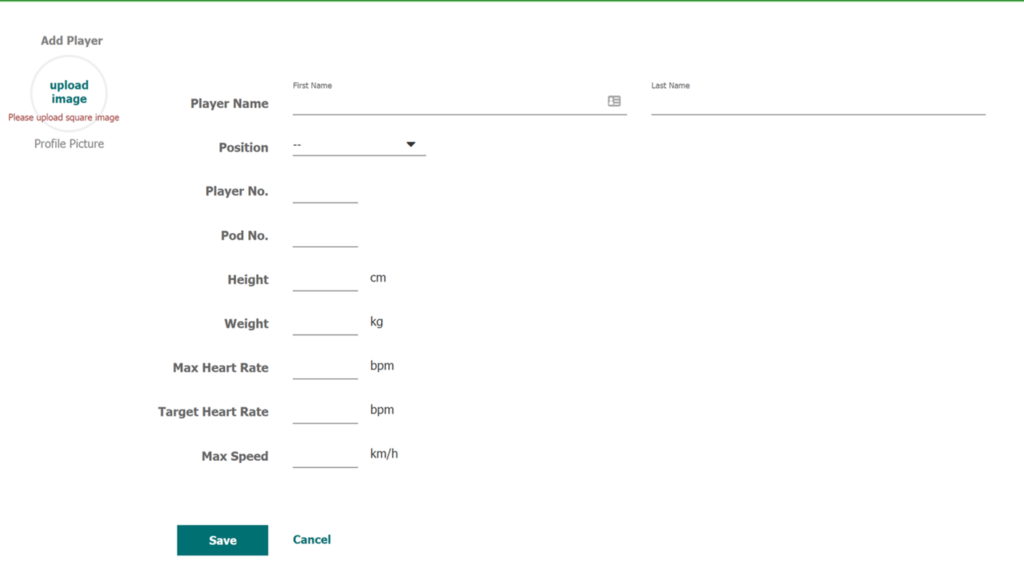
Task: Click the 'Target Heart Rate' label
Action: click(213, 412)
